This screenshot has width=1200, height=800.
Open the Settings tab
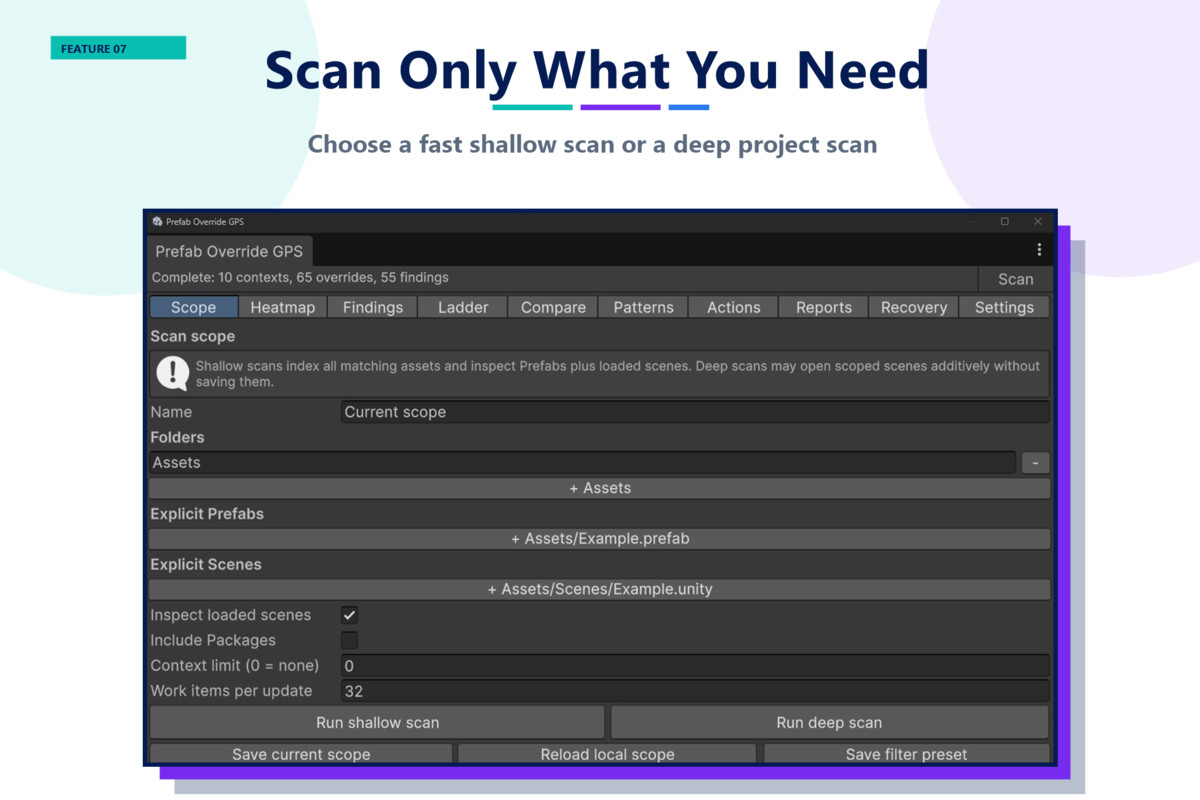point(1004,307)
